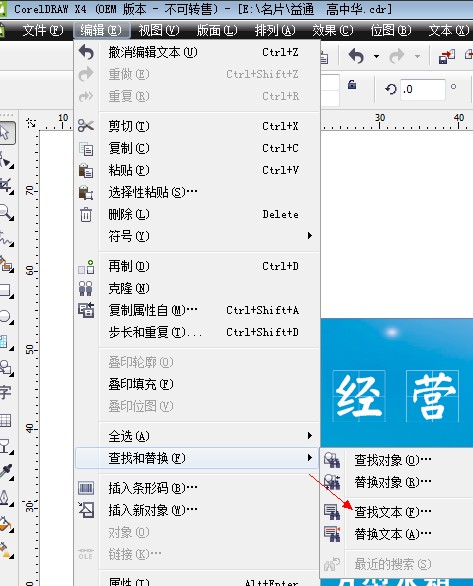Click the rotation angle input field

(x=423, y=89)
